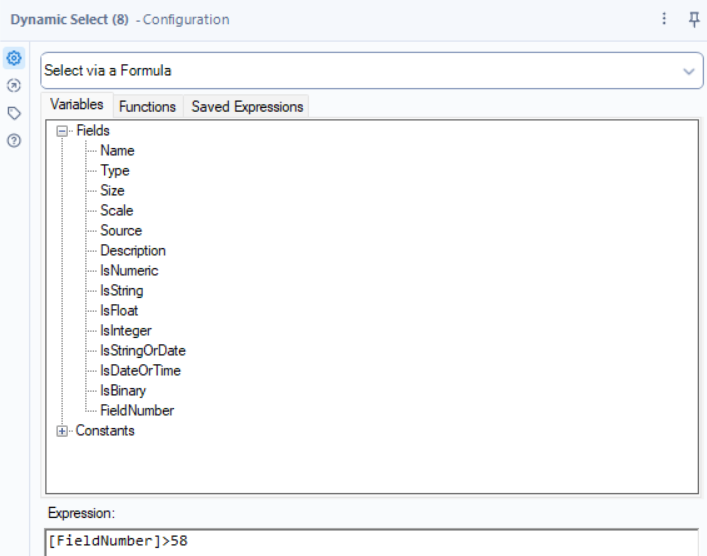Select the Size field variable
This screenshot has height=556, width=707.
point(112,191)
